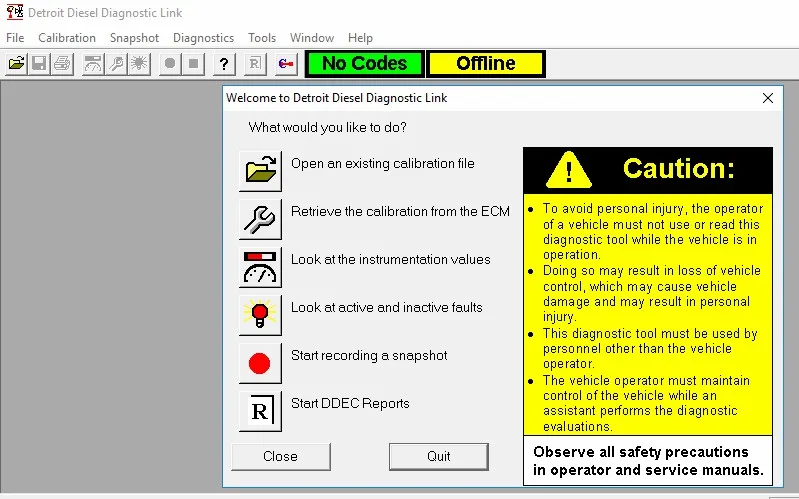Open the Tools menu
The image size is (799, 499).
click(262, 38)
